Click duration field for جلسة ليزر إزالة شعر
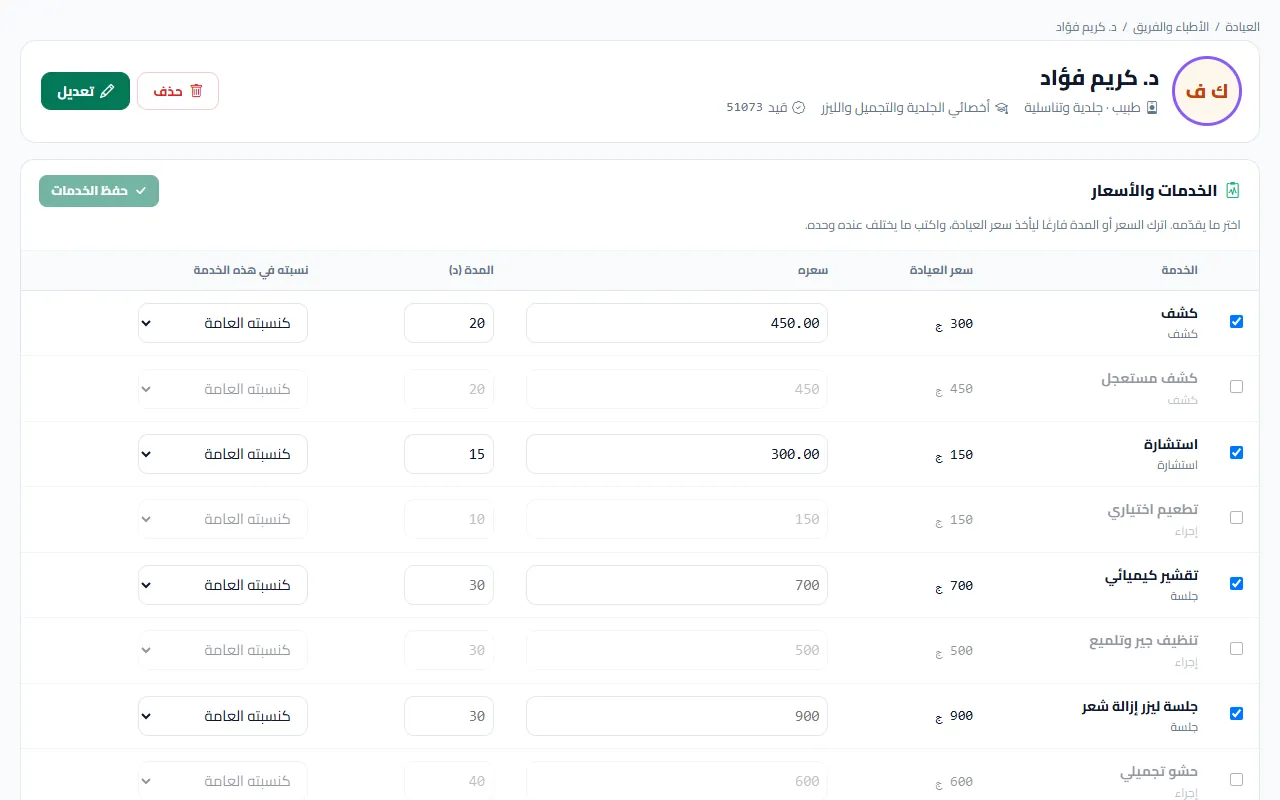The width and height of the screenshot is (1280, 800). click(449, 716)
